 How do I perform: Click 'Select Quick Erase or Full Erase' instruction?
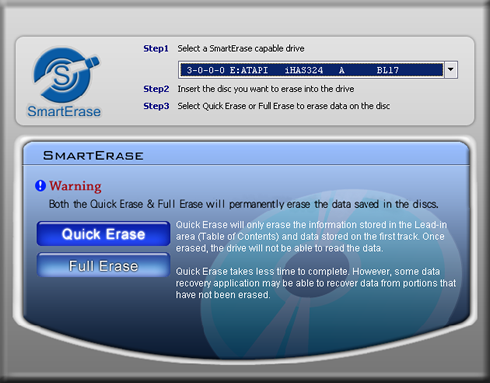(284, 106)
